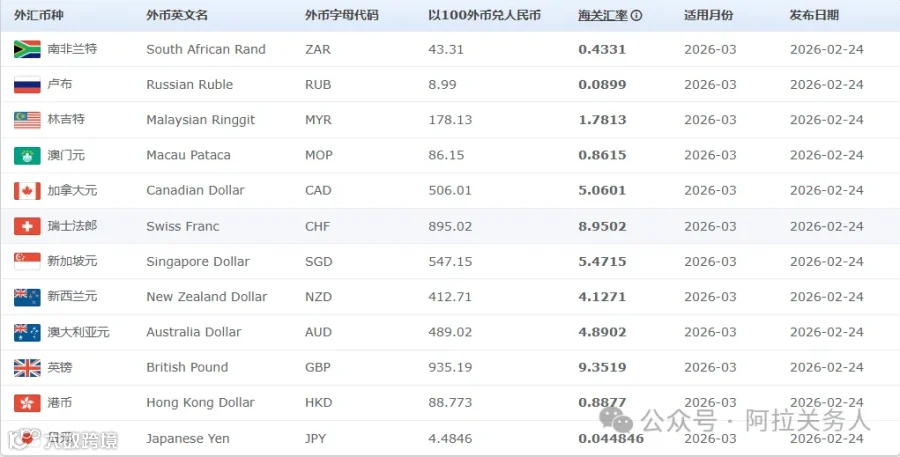Viewport: 900px width, 457px height.
Task: Click the South African flag icon
Action: pos(27,49)
